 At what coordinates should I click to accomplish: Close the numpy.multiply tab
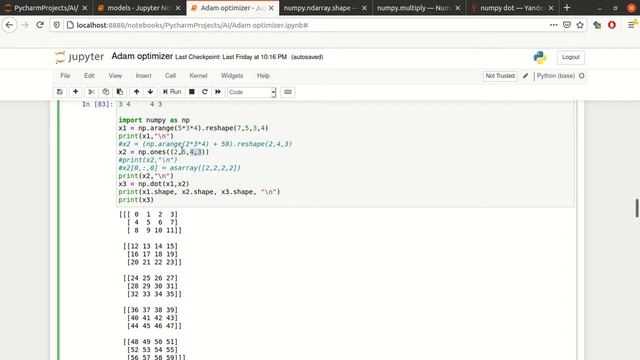pyautogui.click(x=458, y=8)
